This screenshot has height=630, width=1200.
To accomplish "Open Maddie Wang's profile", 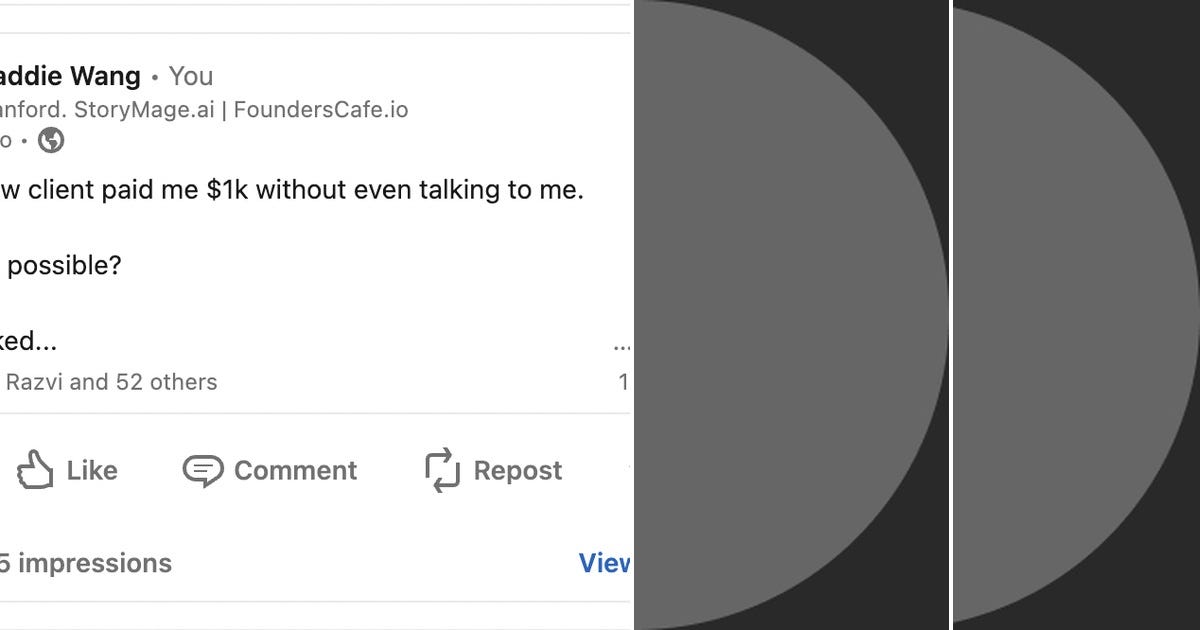I will [x=70, y=76].
